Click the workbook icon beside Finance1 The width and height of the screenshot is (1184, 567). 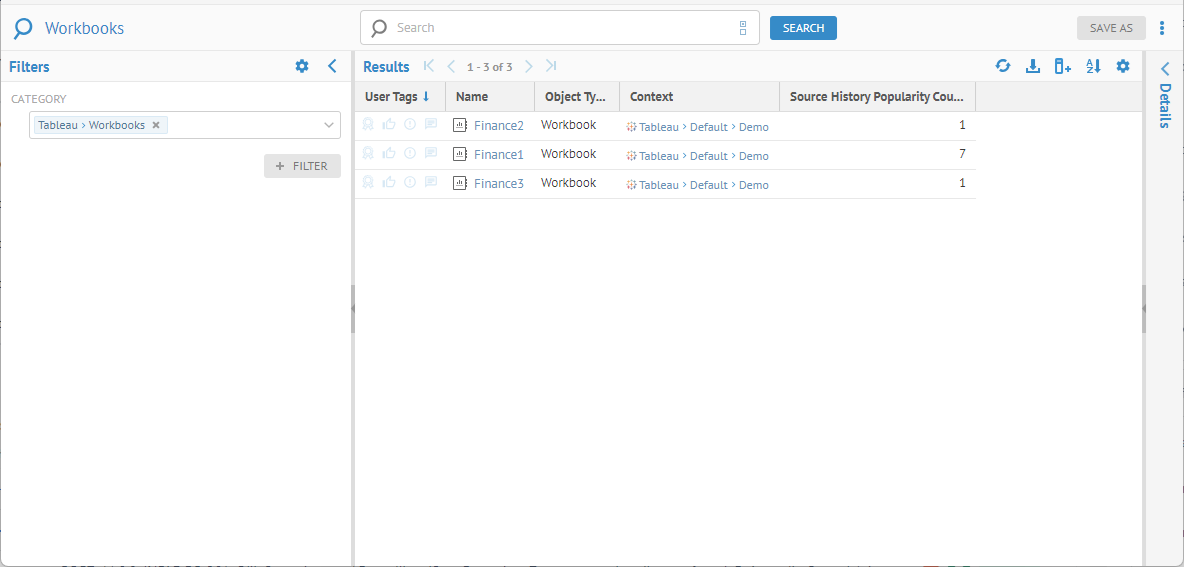click(460, 154)
